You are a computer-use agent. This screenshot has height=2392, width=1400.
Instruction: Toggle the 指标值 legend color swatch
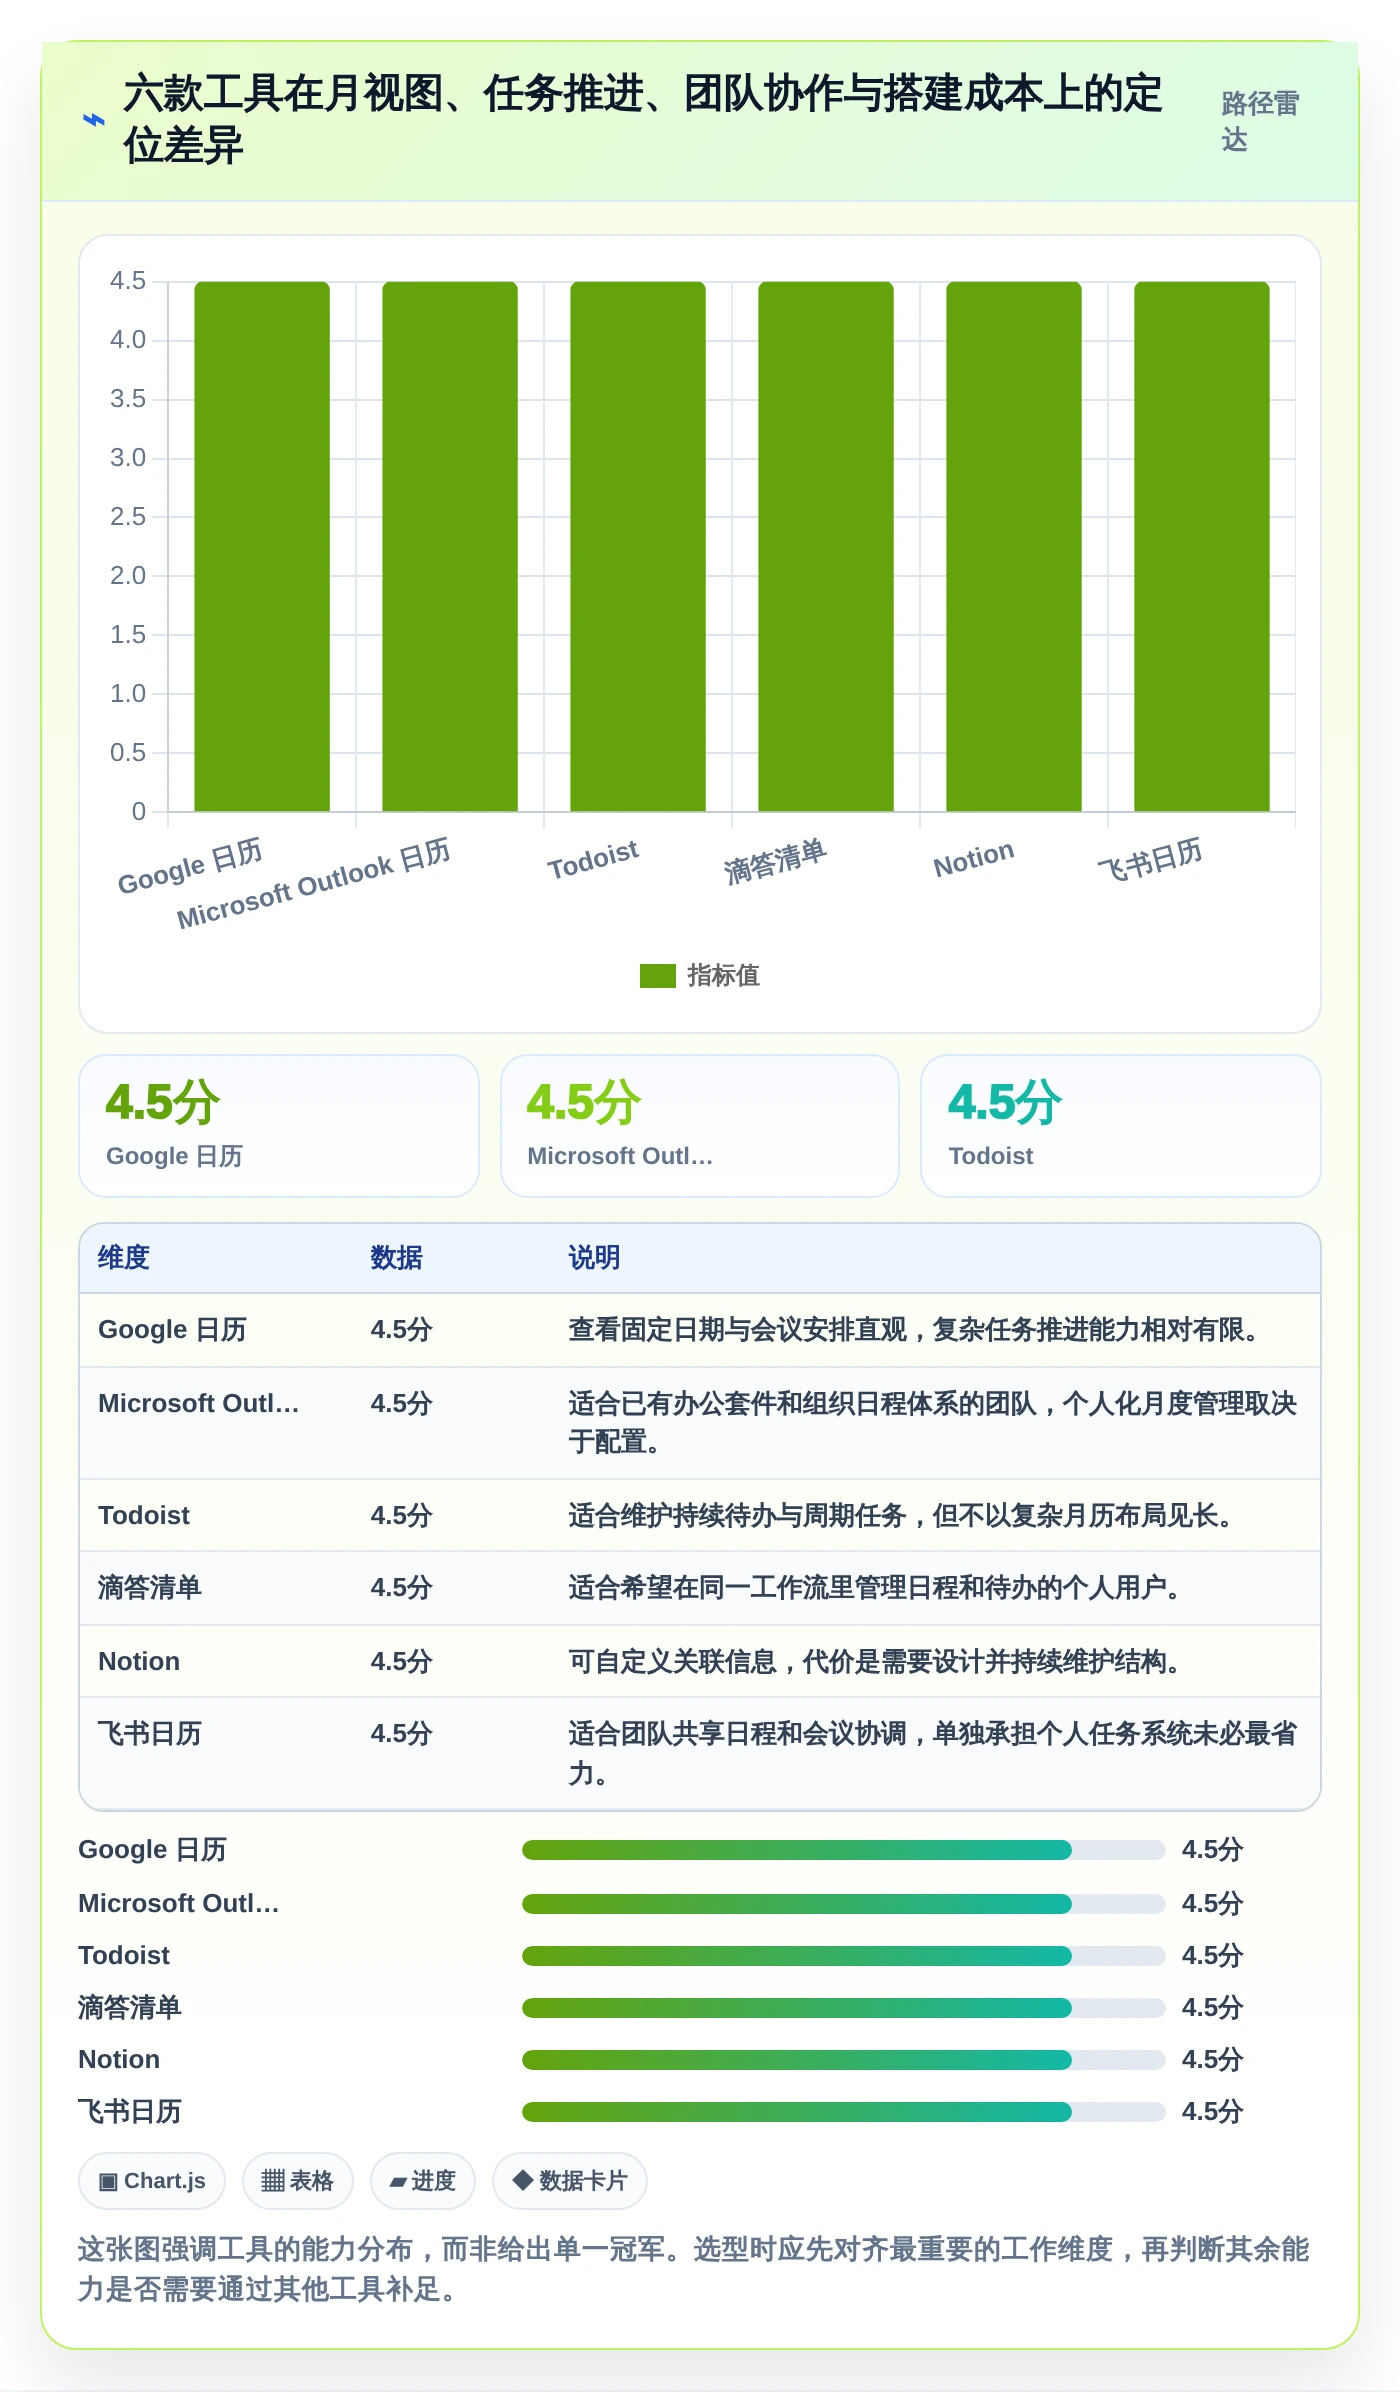click(657, 975)
